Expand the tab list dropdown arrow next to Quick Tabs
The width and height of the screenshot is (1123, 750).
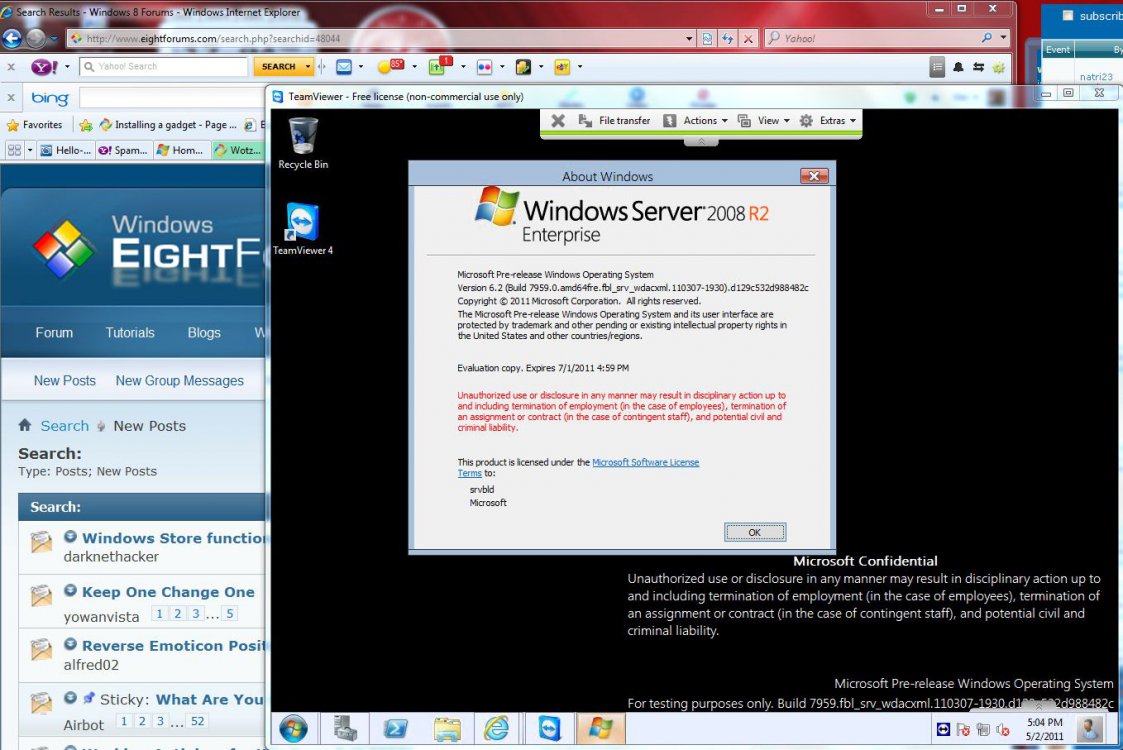(x=30, y=150)
